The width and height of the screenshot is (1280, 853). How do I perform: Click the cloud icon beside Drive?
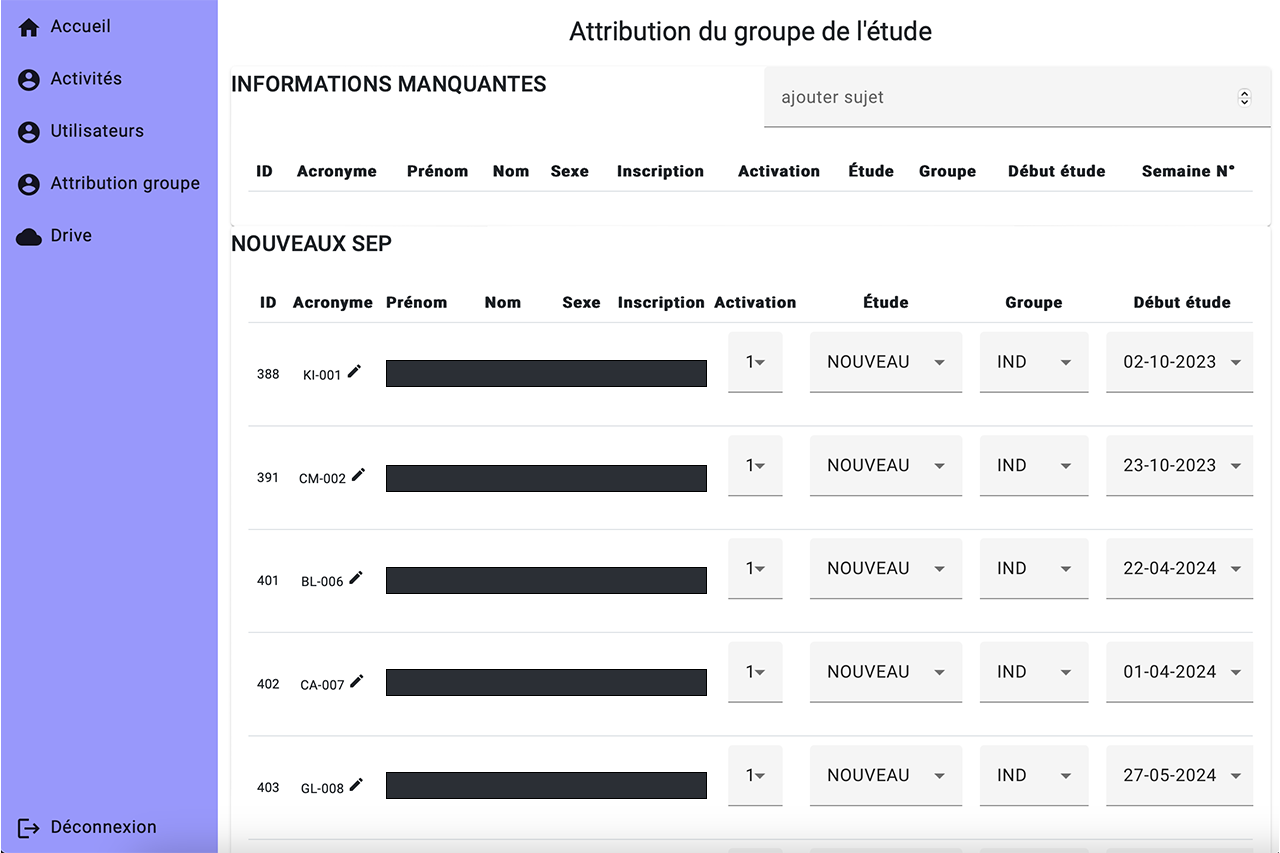coord(29,236)
